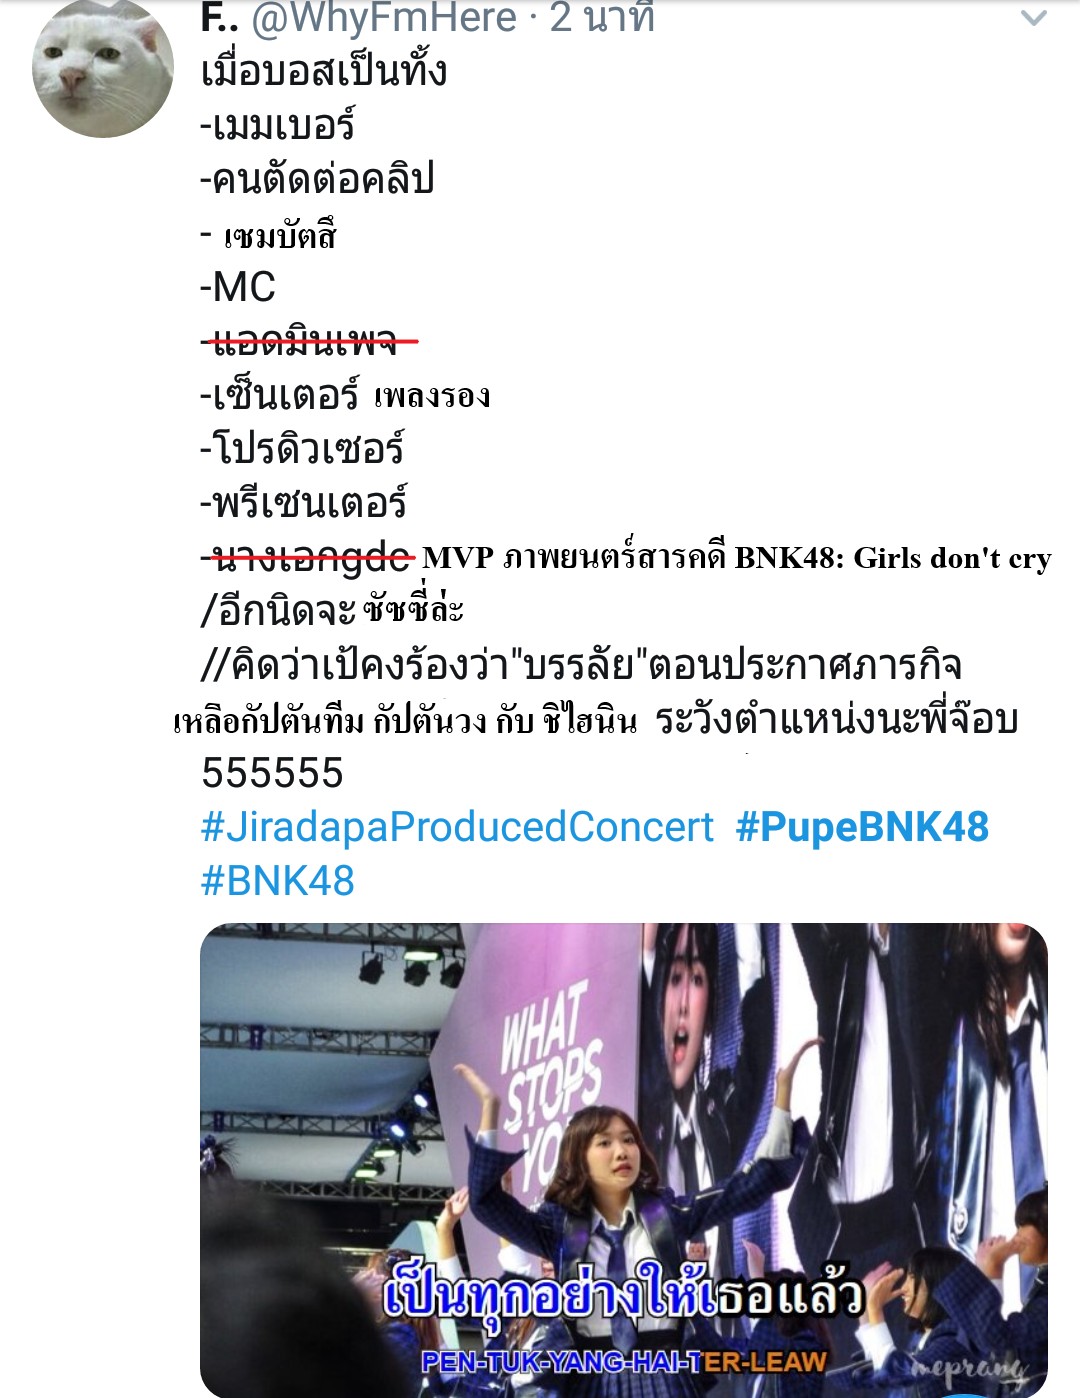The height and width of the screenshot is (1398, 1080).
Task: Click the "BNK48: Girls don't cry" text
Action: click(x=893, y=558)
